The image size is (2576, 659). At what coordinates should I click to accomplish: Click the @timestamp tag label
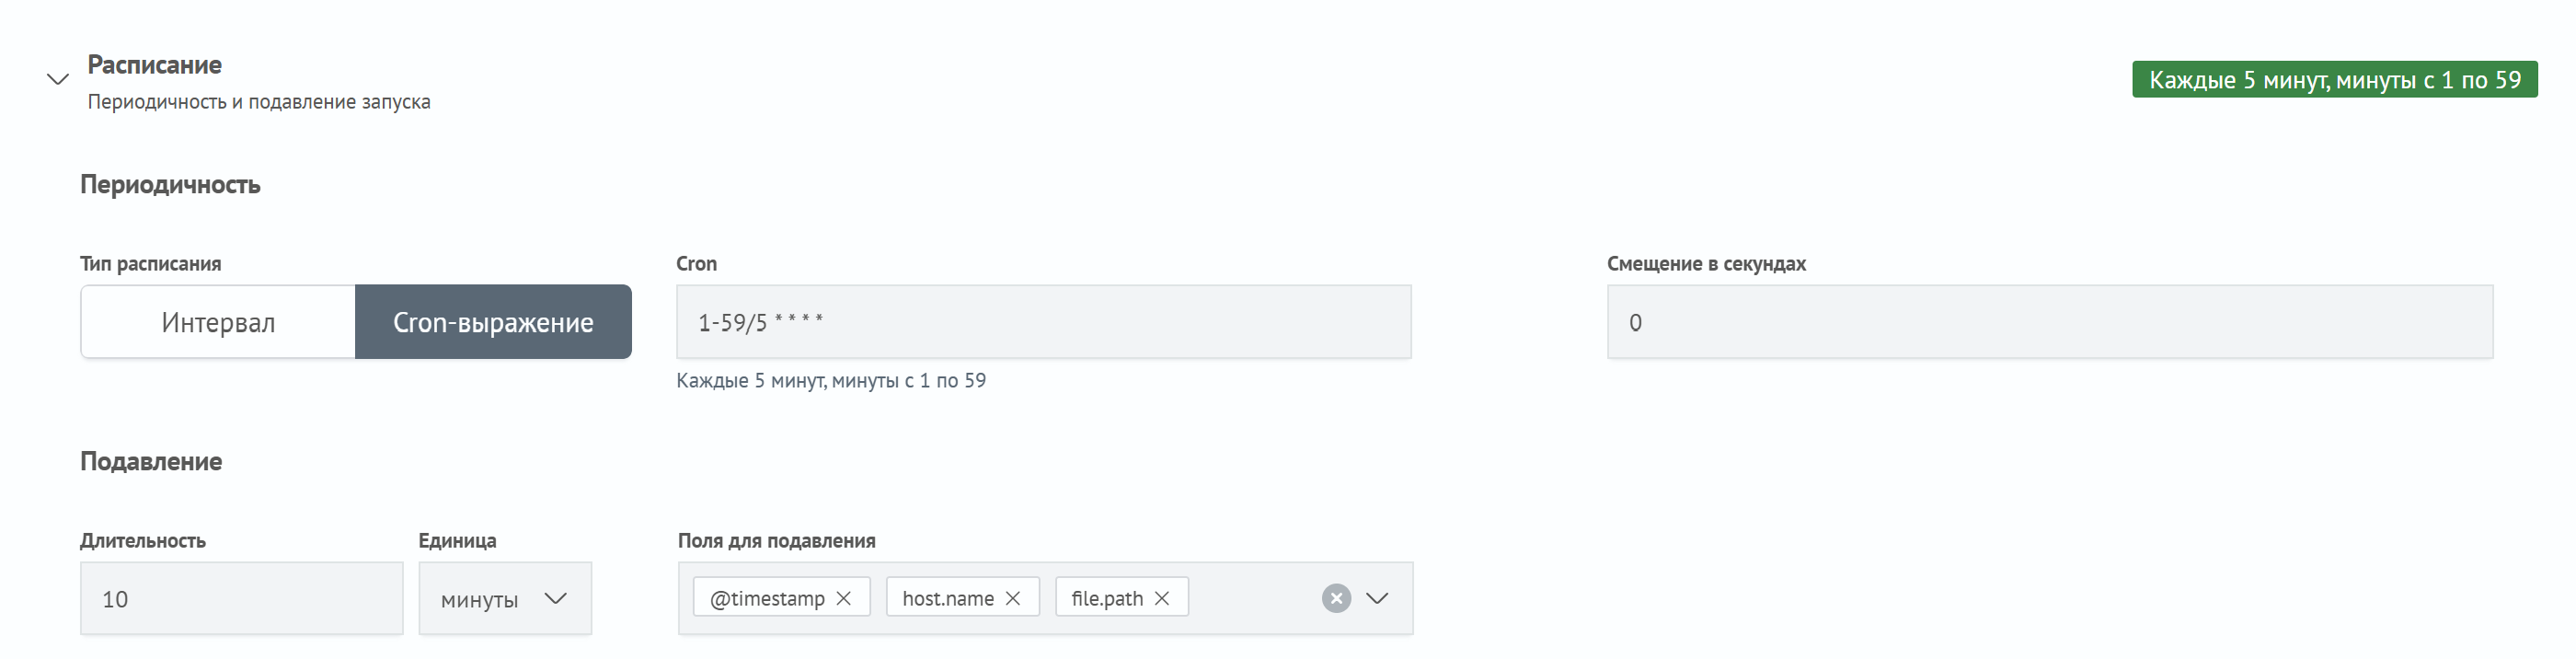pyautogui.click(x=767, y=598)
